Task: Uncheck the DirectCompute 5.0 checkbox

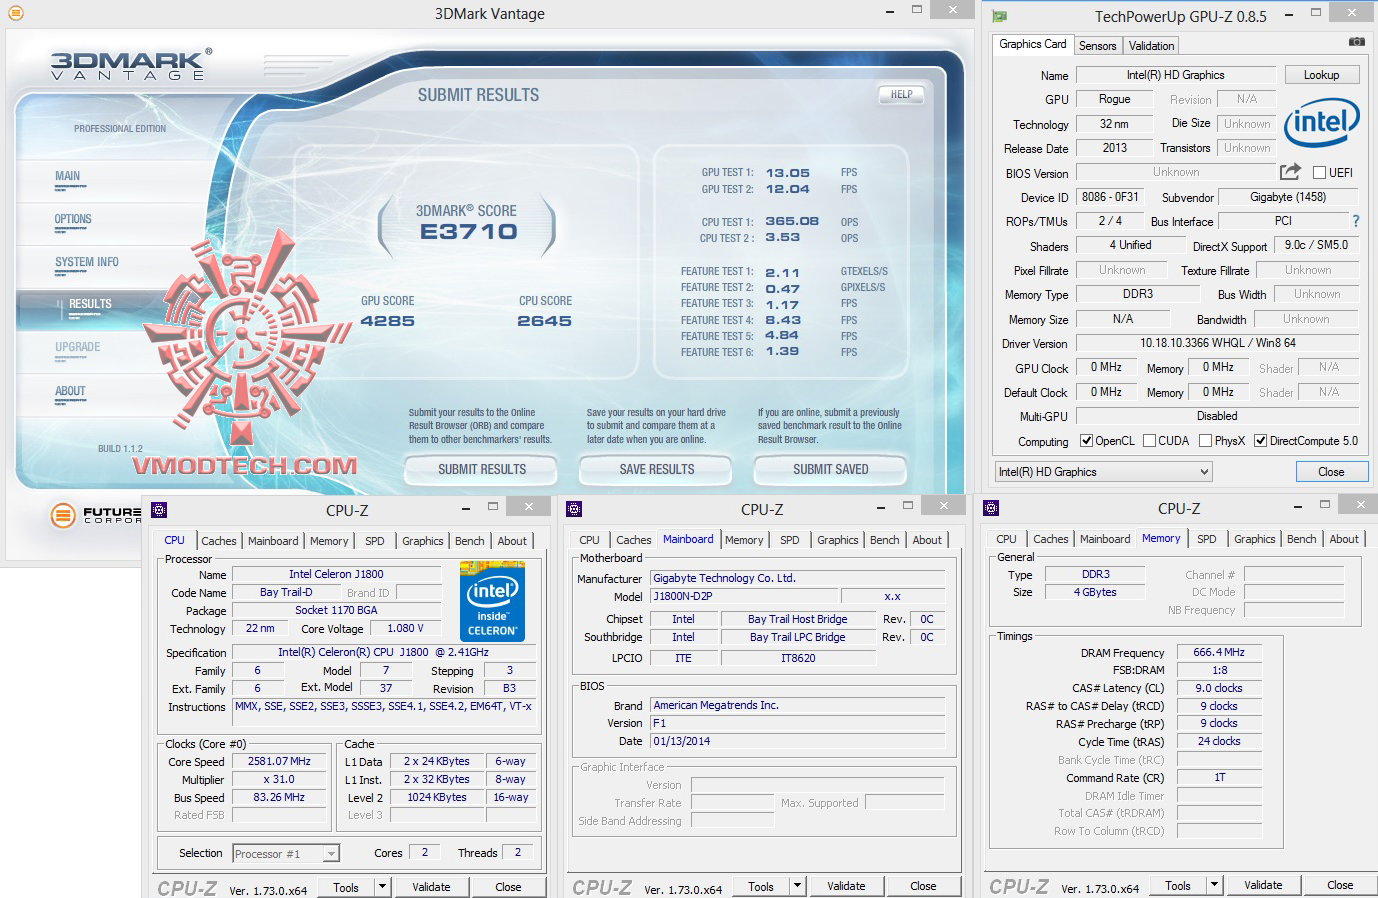Action: click(1261, 441)
